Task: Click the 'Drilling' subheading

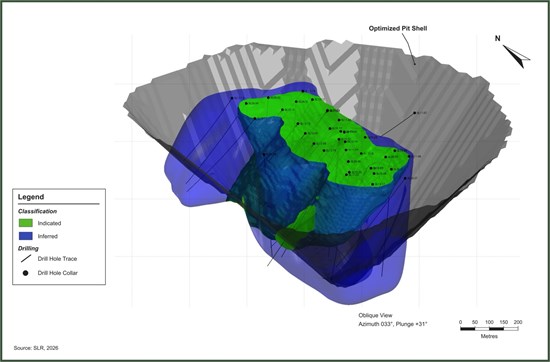Action: pos(28,248)
